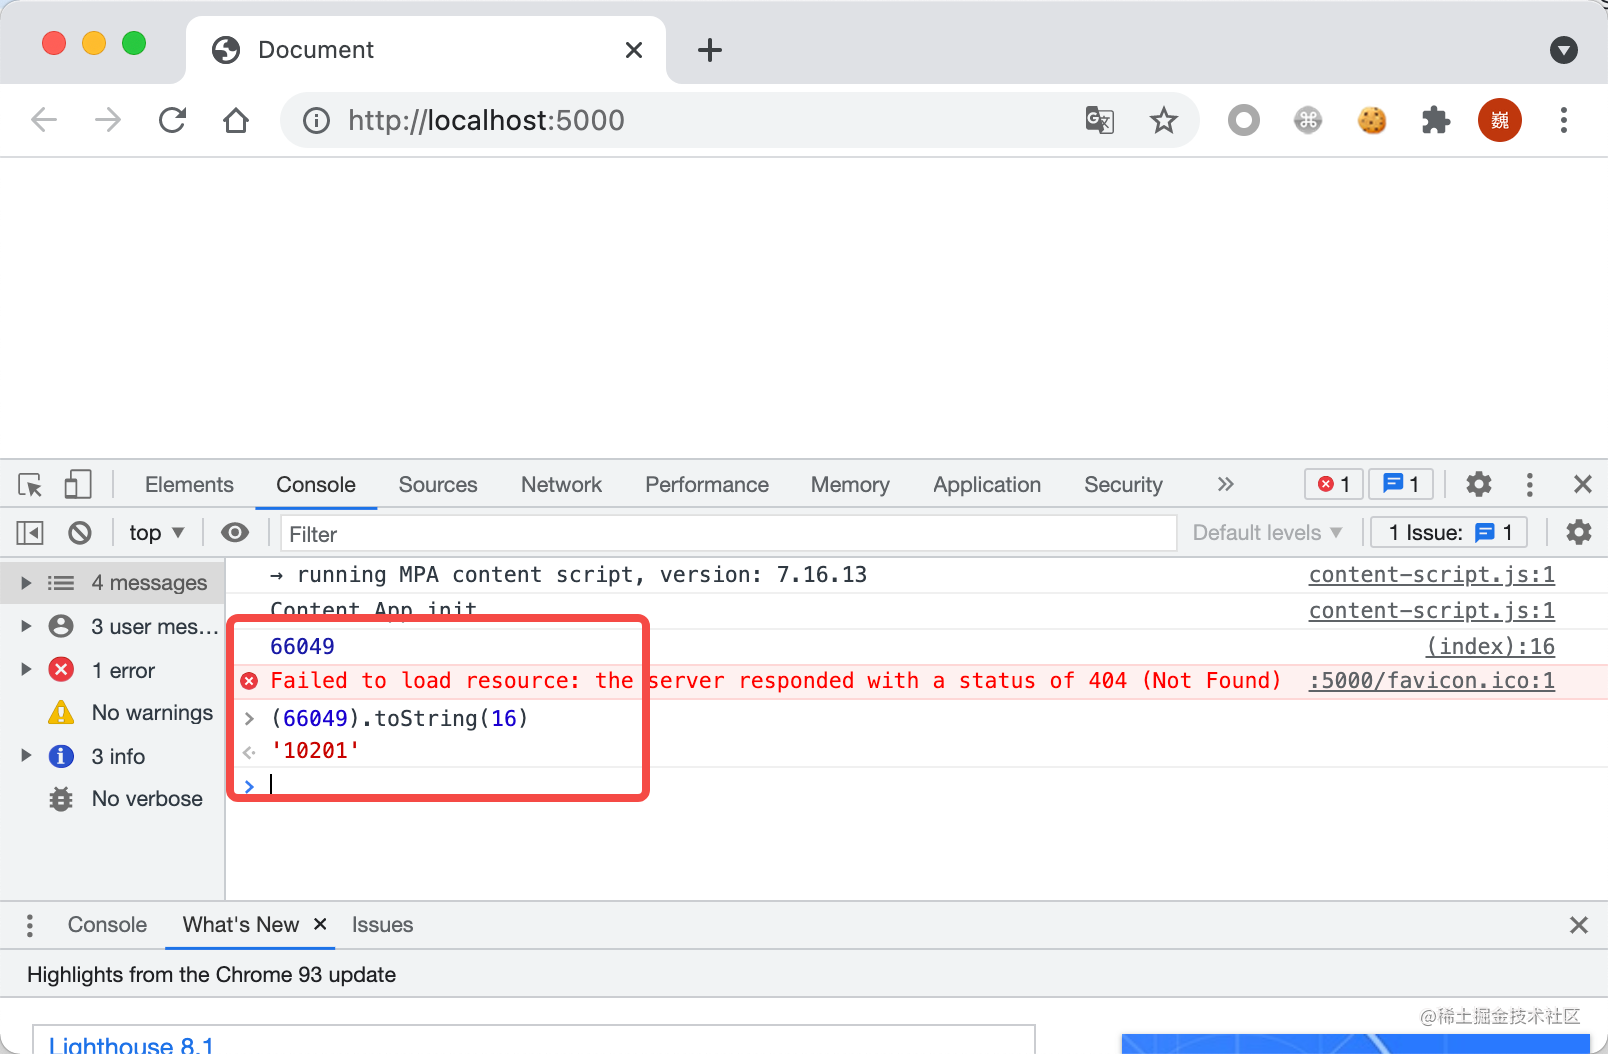1608x1054 pixels.
Task: Switch to the drawer Console tab
Action: pos(107,926)
